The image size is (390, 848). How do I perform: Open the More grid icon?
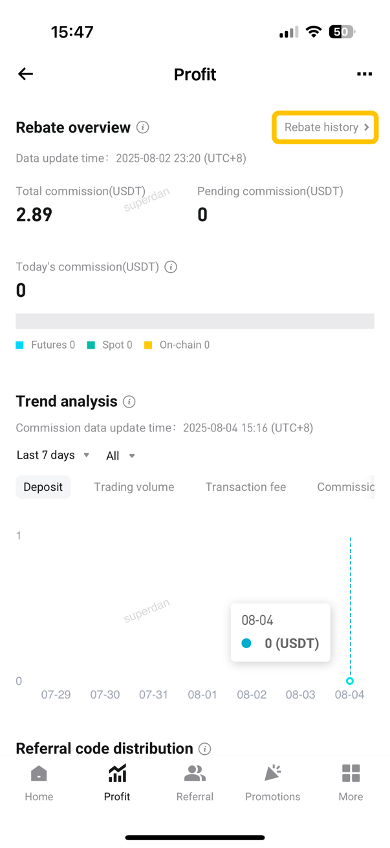pyautogui.click(x=351, y=773)
